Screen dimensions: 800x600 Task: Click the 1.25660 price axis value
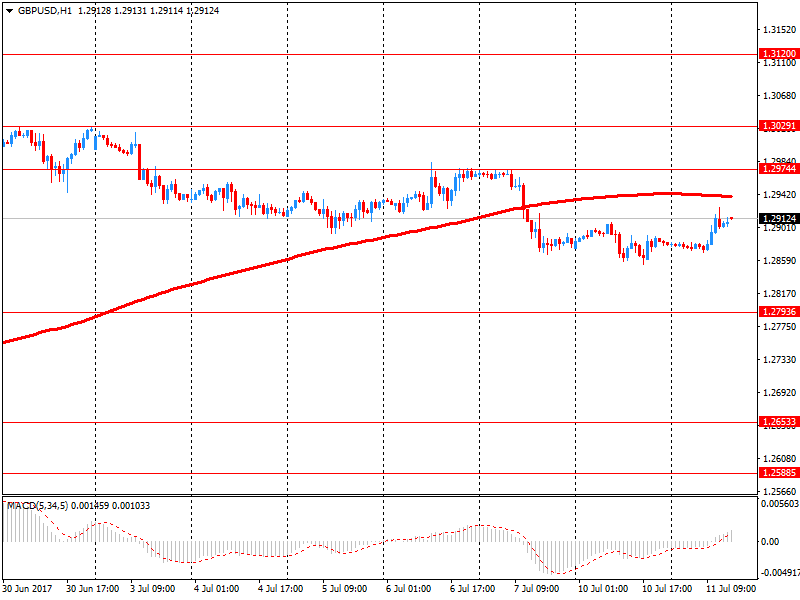[x=779, y=492]
